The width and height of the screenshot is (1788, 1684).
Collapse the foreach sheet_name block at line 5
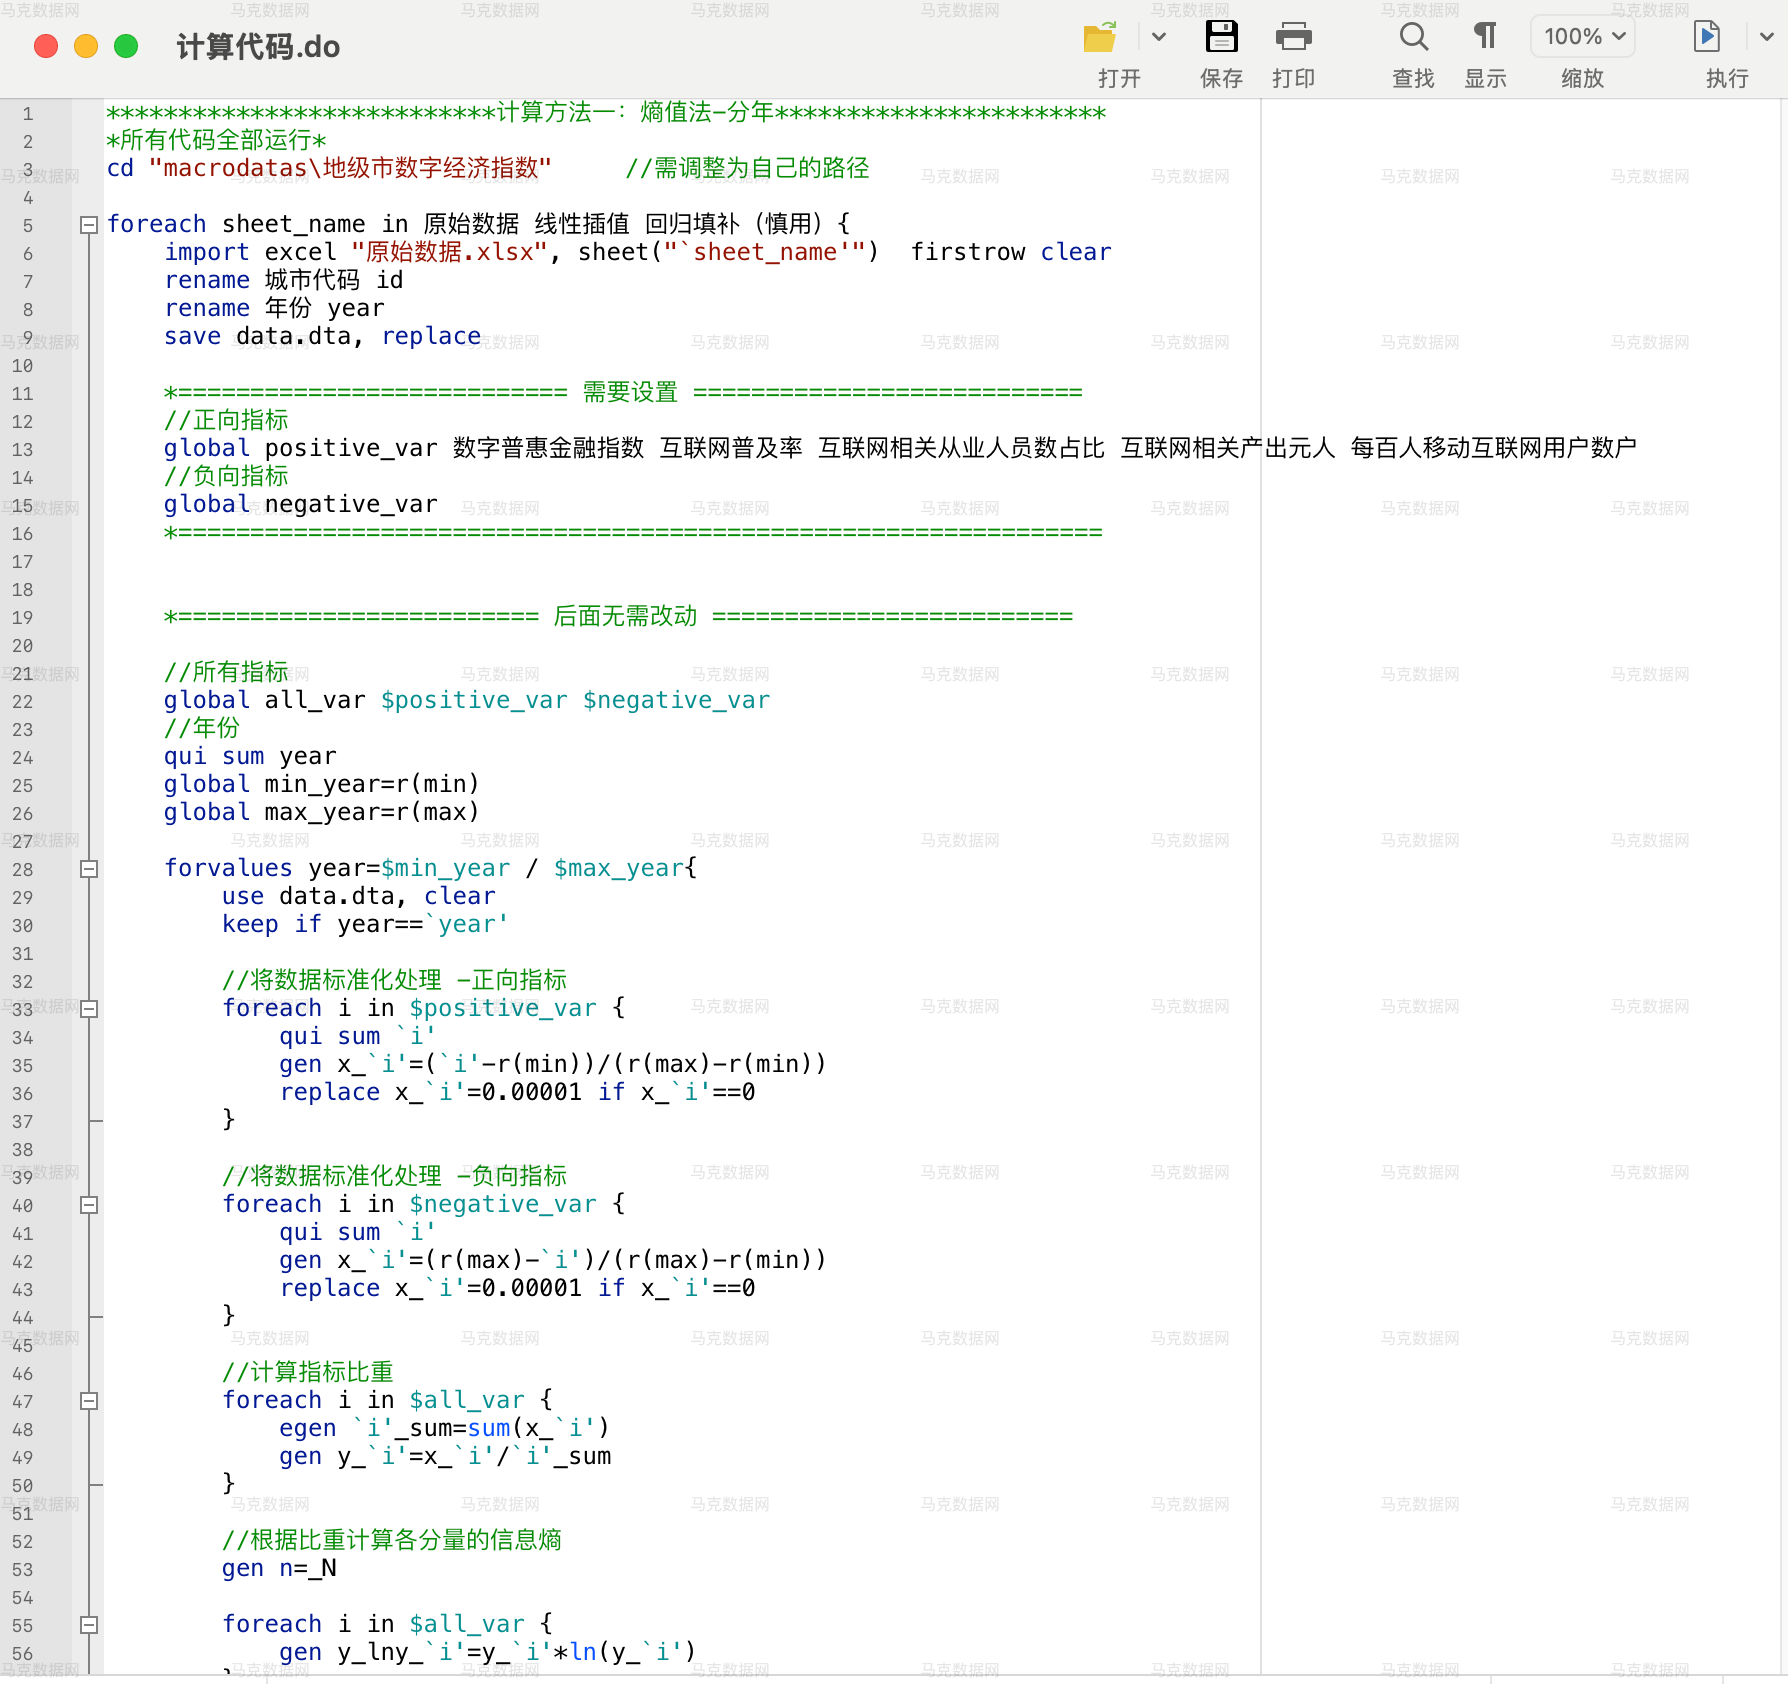point(89,225)
